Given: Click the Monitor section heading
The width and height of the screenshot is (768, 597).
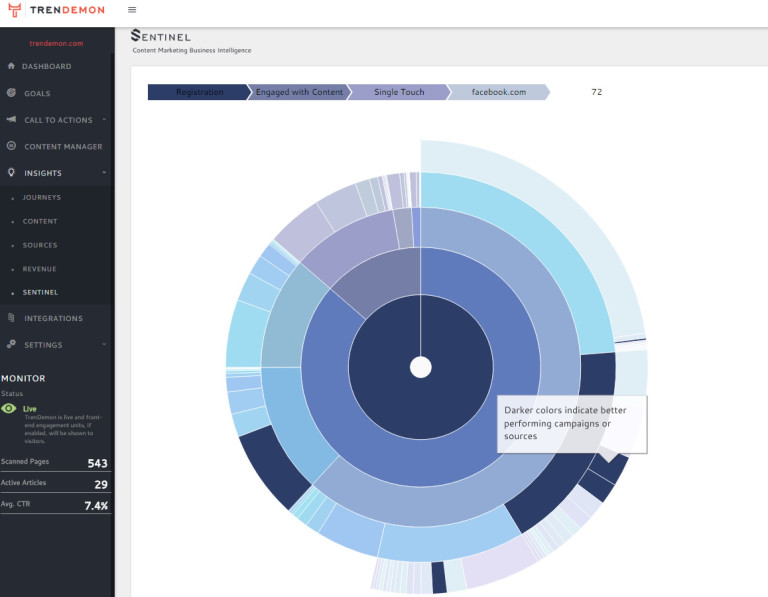Looking at the screenshot, I should (23, 378).
